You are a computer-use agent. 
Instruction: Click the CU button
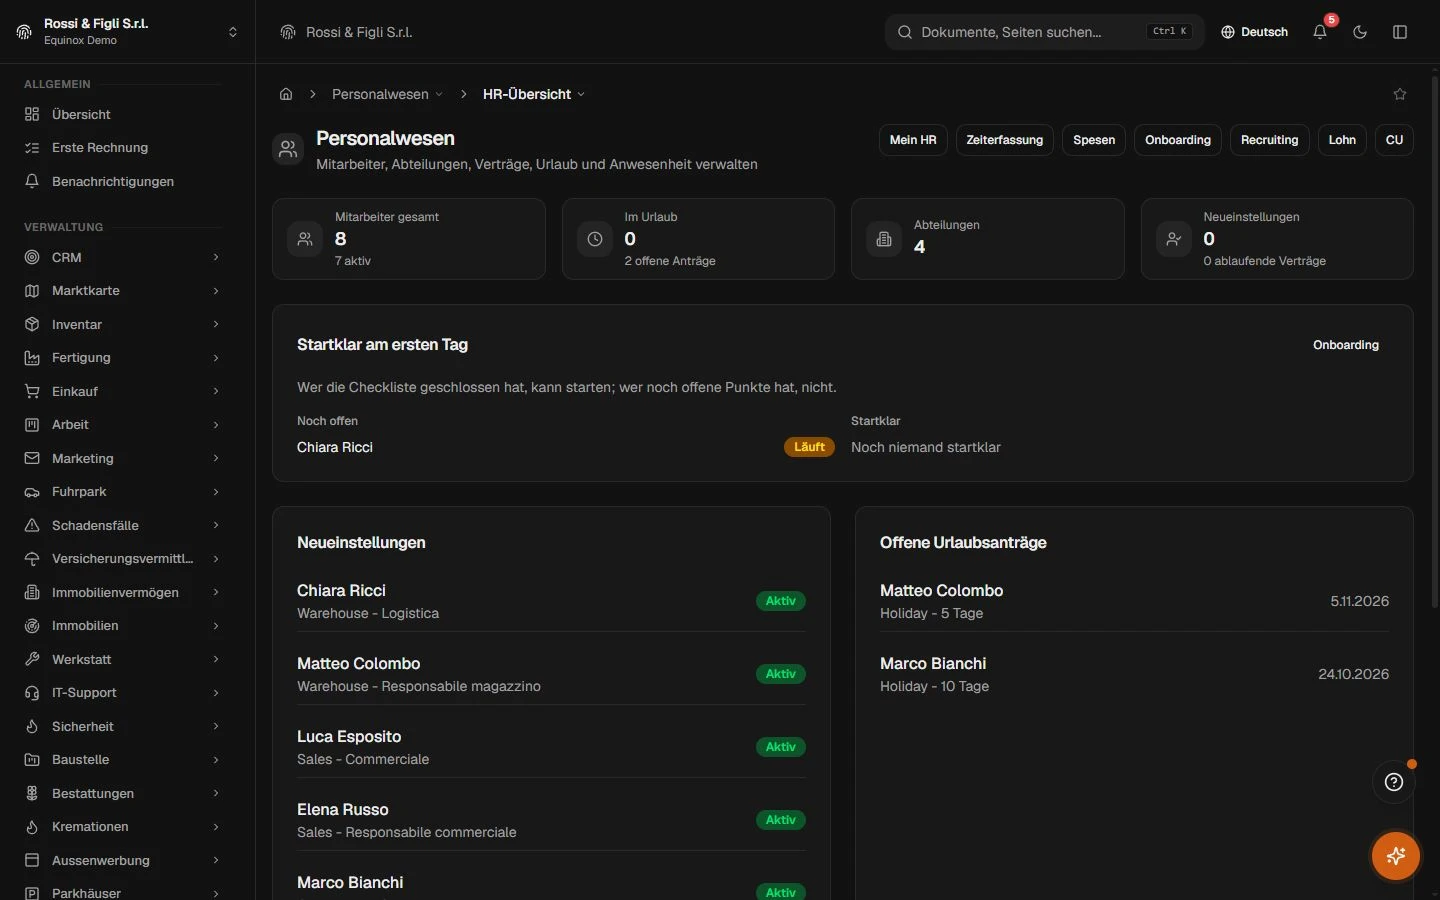[x=1395, y=140]
